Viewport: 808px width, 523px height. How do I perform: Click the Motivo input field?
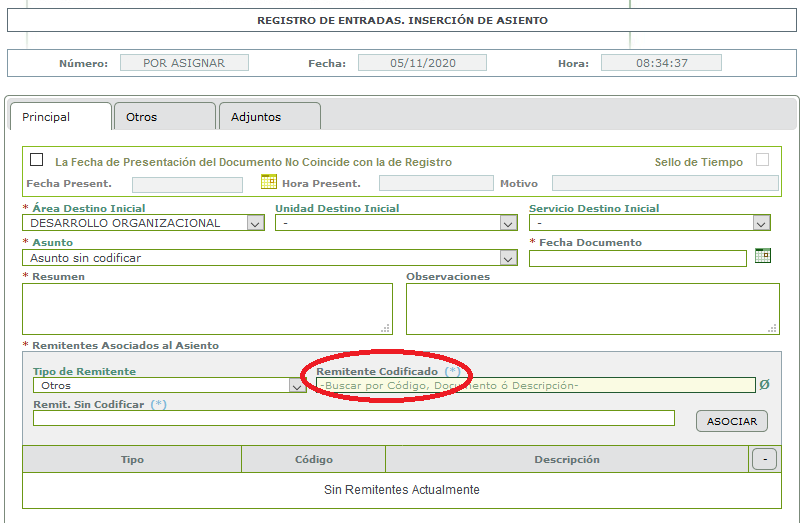tap(665, 183)
